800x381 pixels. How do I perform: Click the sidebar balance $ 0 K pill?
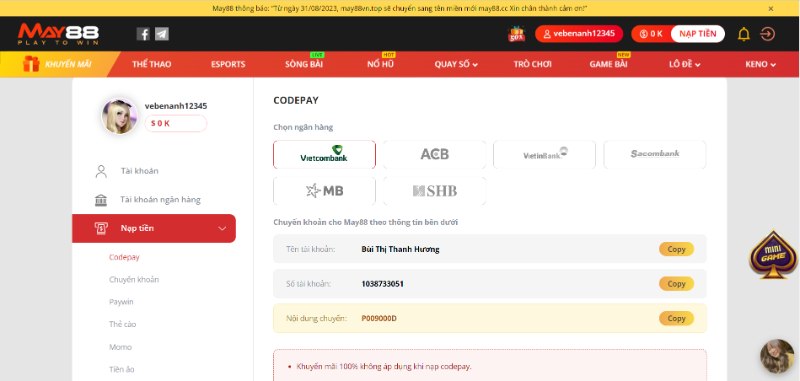tap(176, 123)
